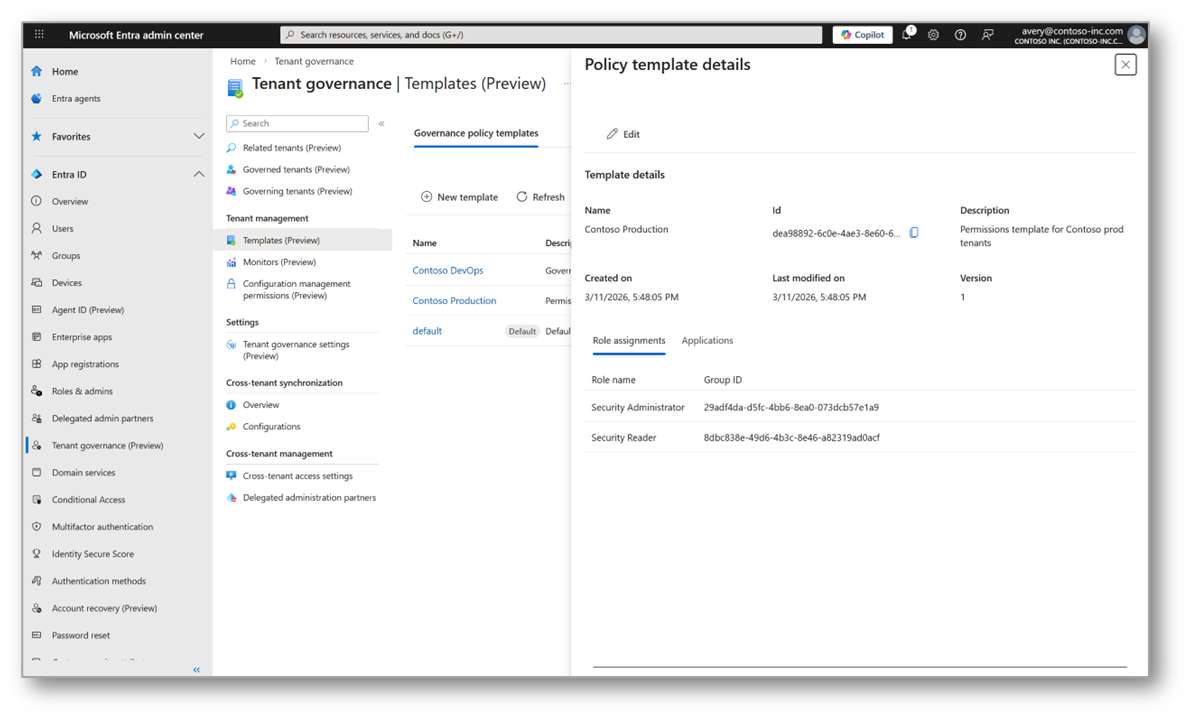Click the Edit button in details panel
The width and height of the screenshot is (1192, 720).
pyautogui.click(x=623, y=135)
